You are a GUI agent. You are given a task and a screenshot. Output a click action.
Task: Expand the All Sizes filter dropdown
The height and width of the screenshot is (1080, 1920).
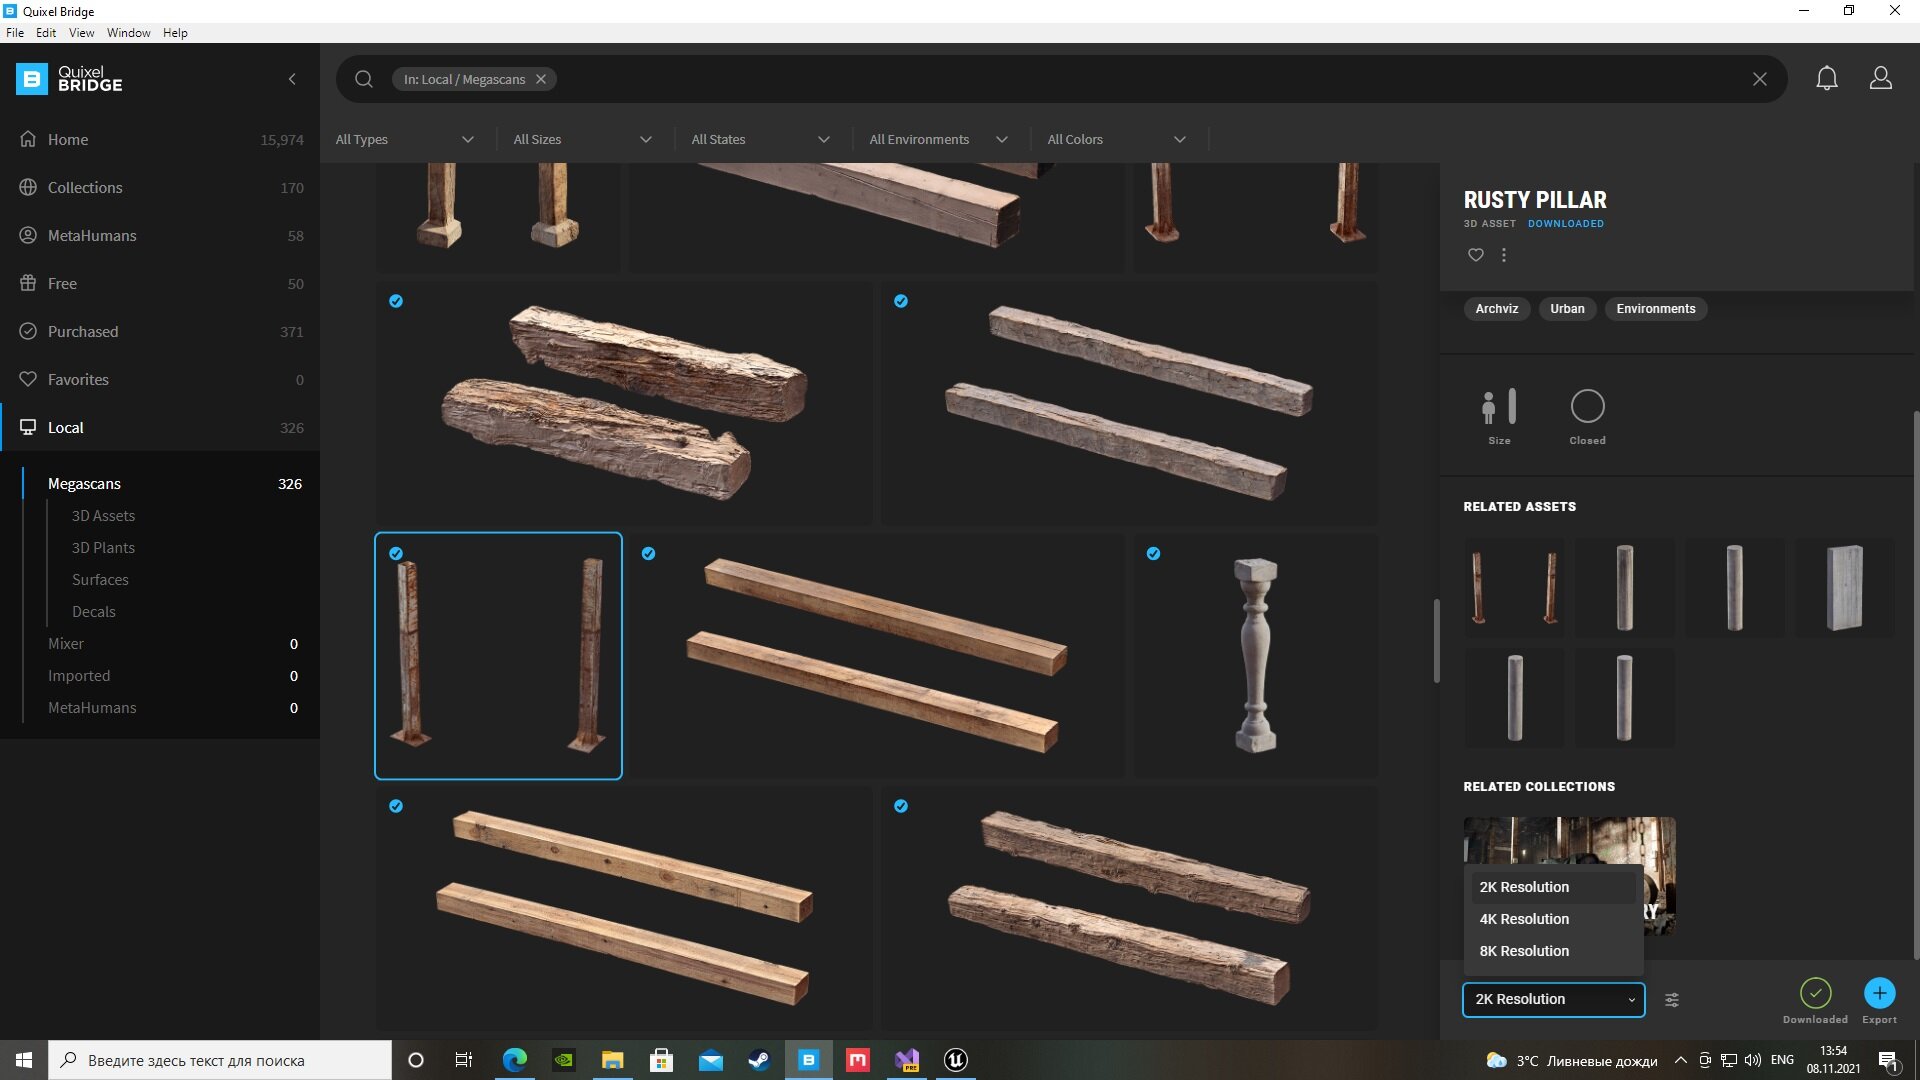(583, 139)
